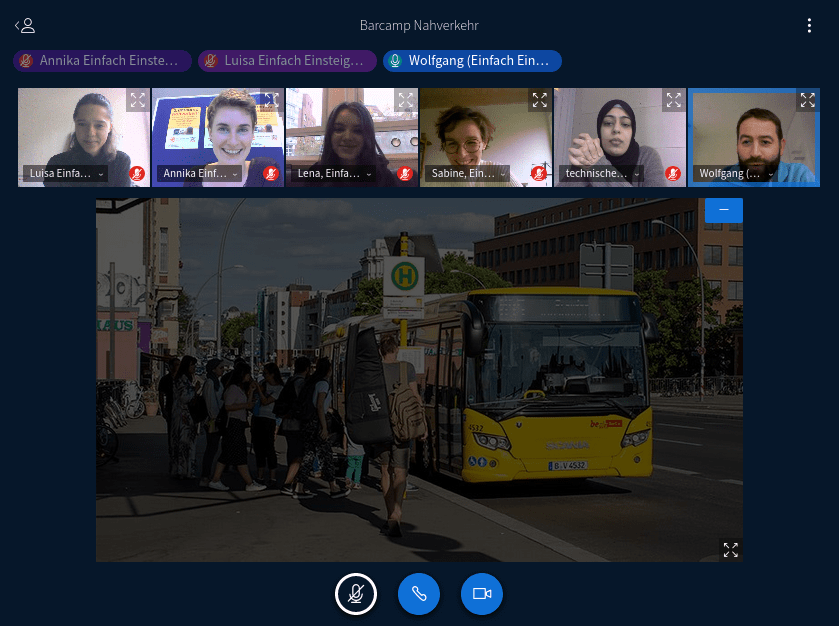Minimize the presentation with the blue button
The image size is (839, 626).
click(x=723, y=210)
